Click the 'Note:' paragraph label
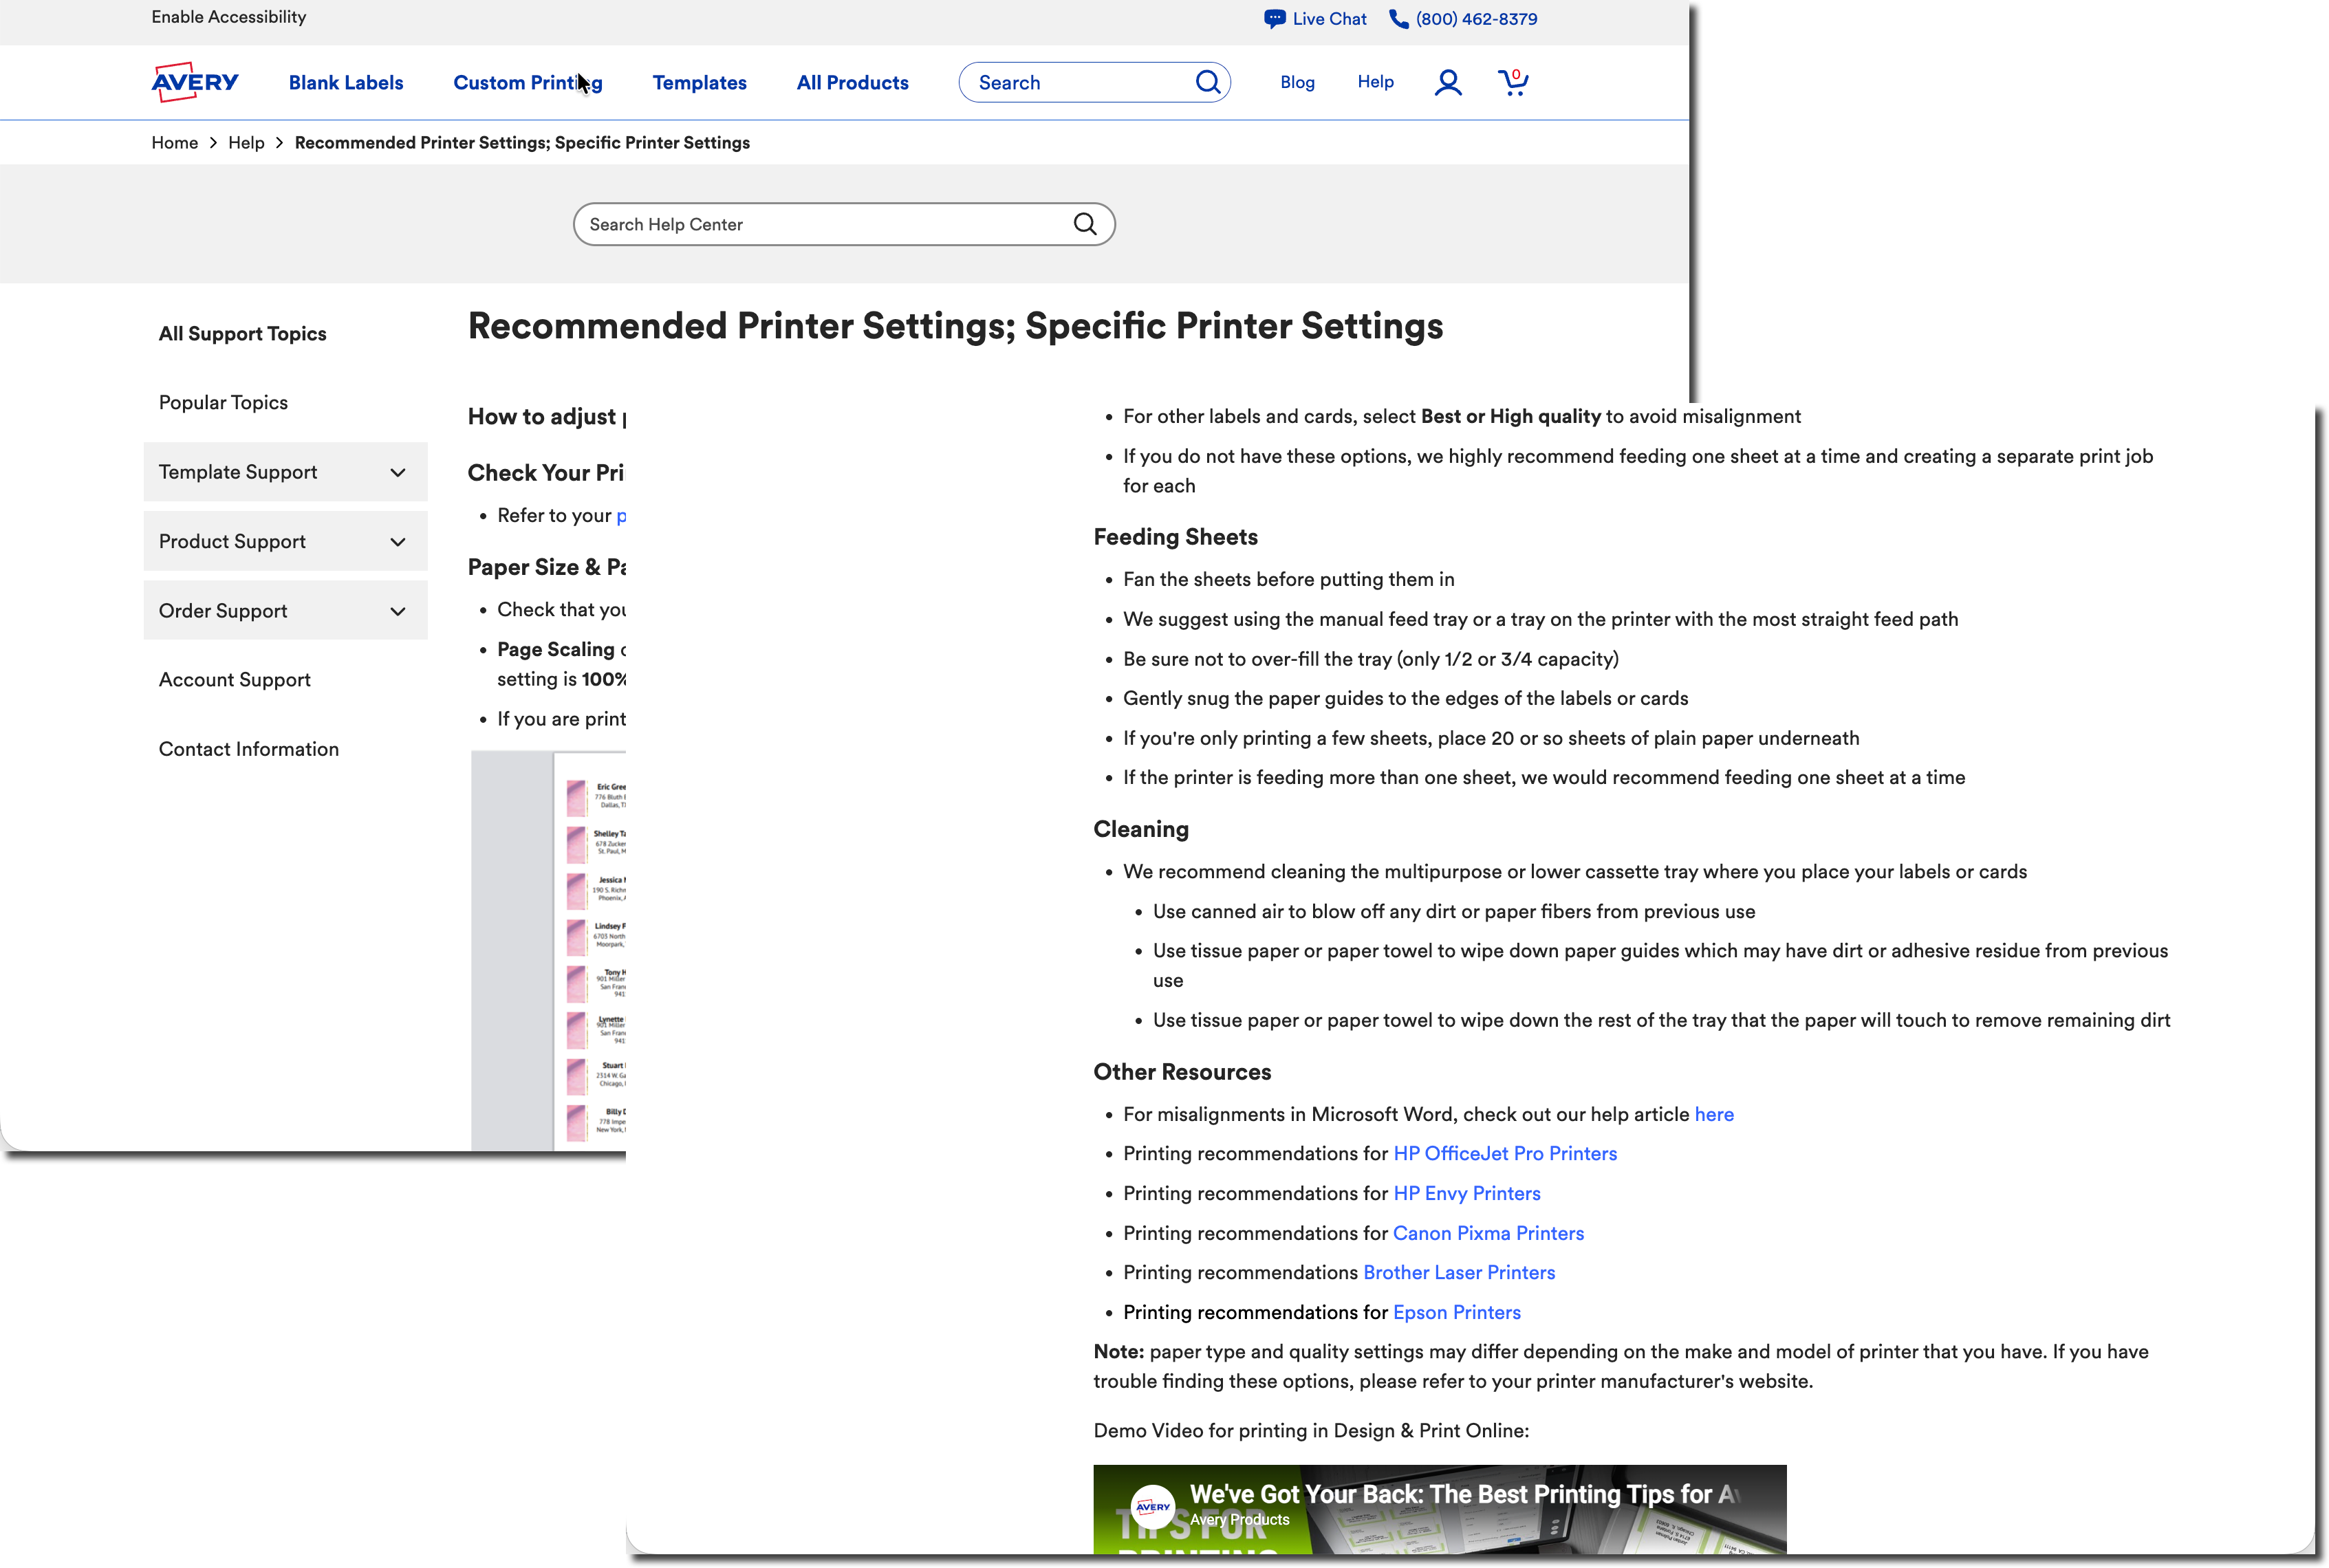 (1119, 1352)
